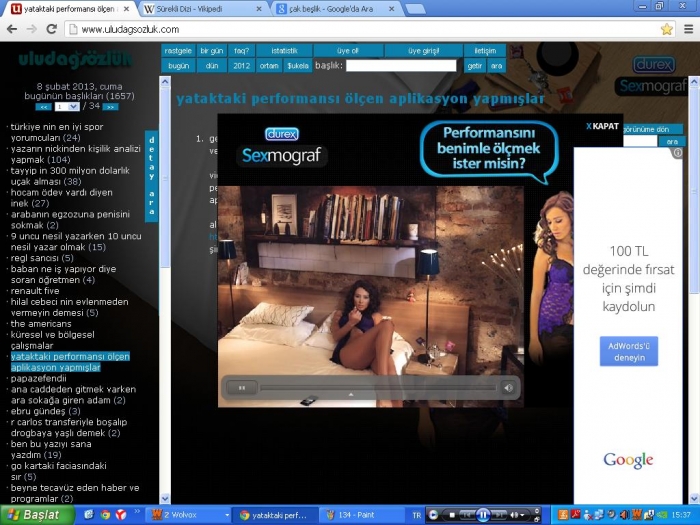The height and width of the screenshot is (525, 700).
Task: Open topic yazarın nickinden kişilik analizi yapmak
Action: pyautogui.click(x=75, y=154)
